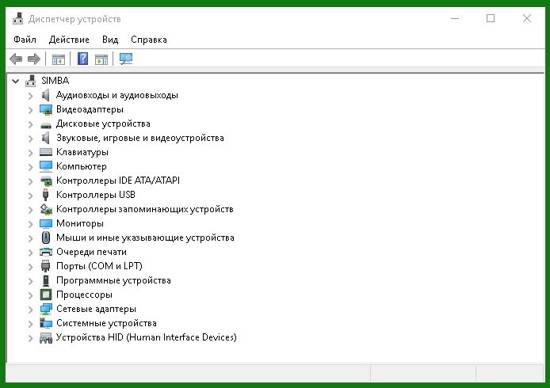Open the Файл menu
Image resolution: width=550 pixels, height=388 pixels.
25,40
